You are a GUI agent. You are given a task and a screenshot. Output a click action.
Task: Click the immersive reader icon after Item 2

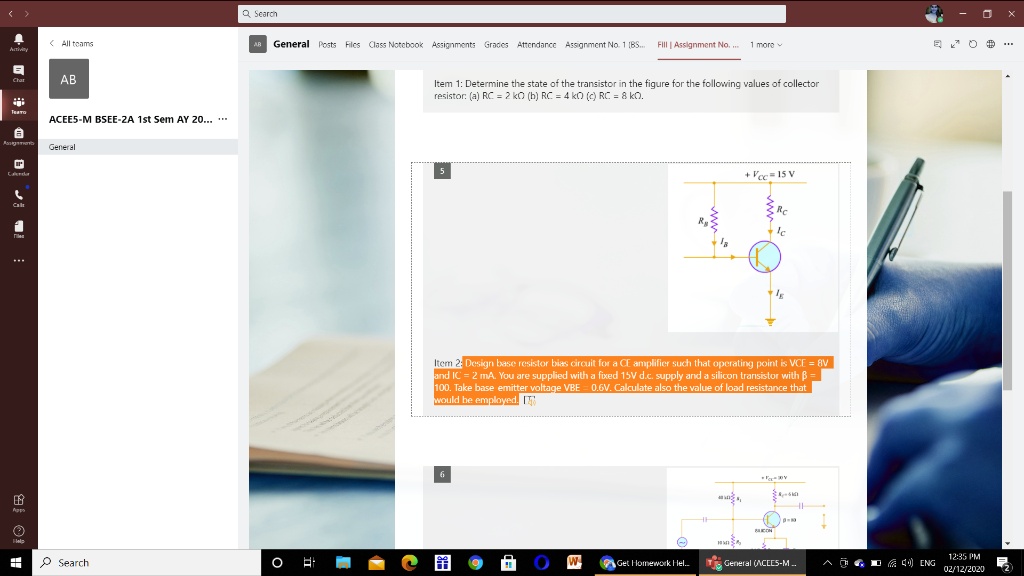pyautogui.click(x=529, y=400)
